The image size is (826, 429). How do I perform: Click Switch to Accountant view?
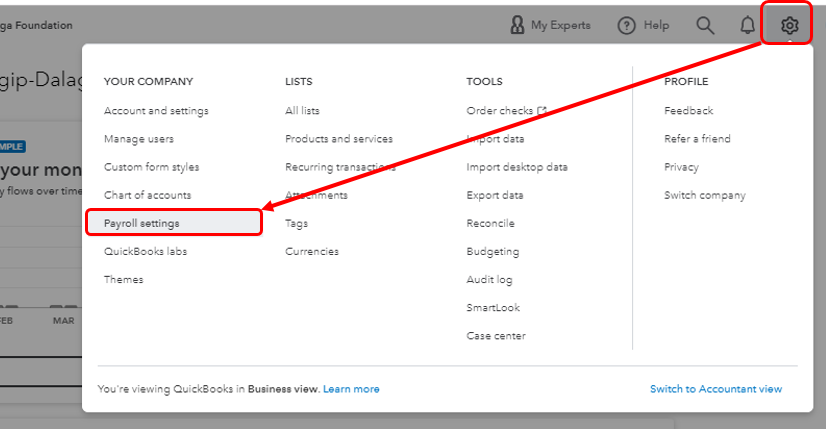[715, 389]
